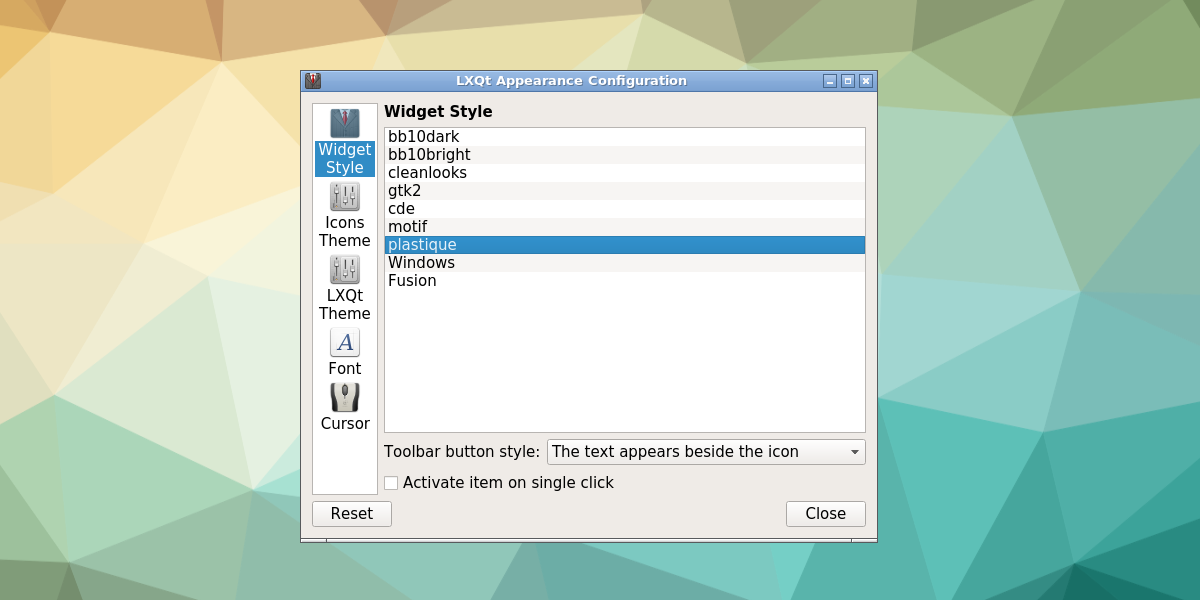
Task: Minimize the LXQt Appearance Configuration window
Action: (830, 81)
